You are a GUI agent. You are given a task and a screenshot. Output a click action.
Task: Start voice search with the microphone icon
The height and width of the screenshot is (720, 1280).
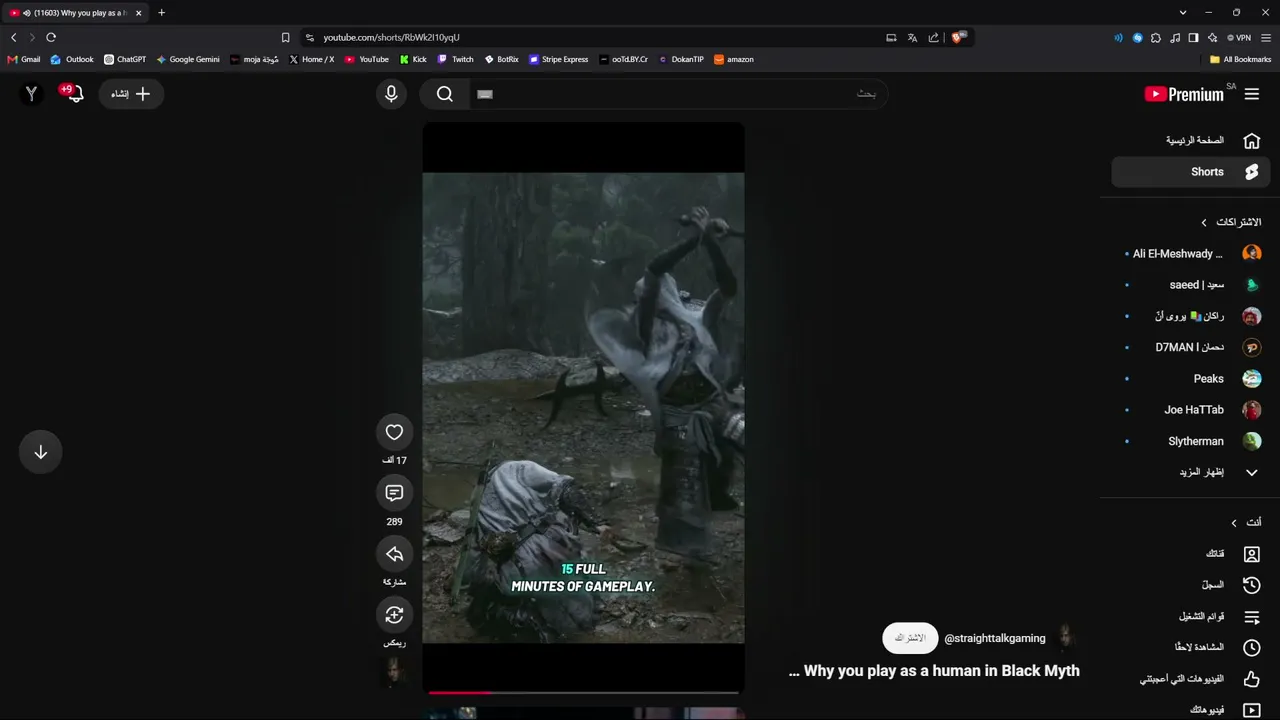point(391,94)
